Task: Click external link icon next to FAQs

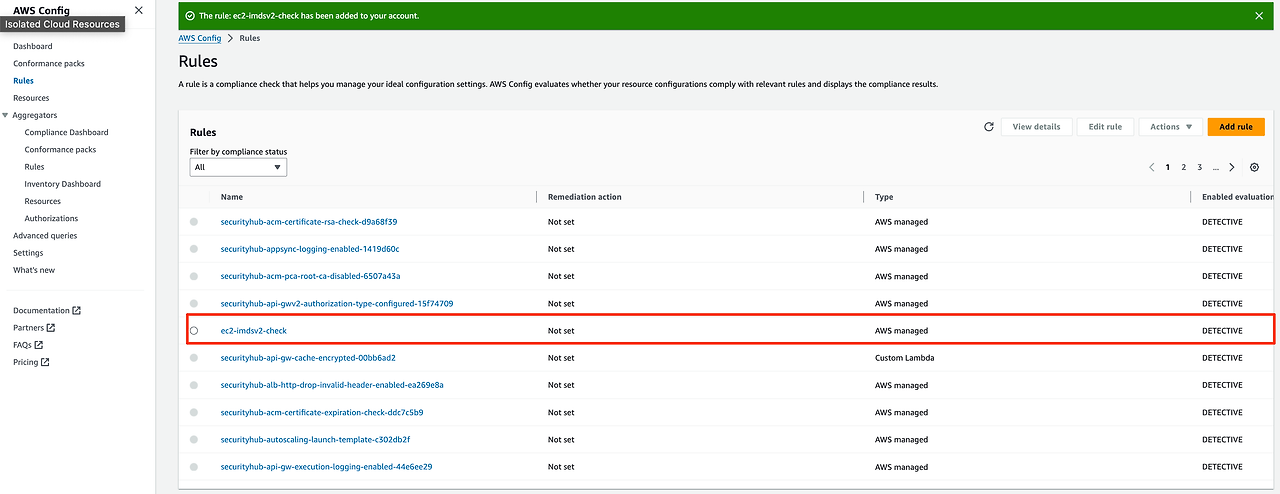Action: click(x=39, y=345)
